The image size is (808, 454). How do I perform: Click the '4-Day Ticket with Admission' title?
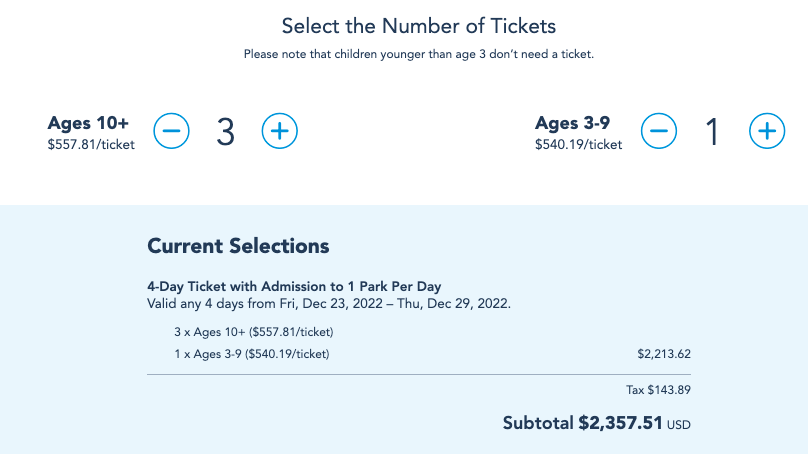[x=294, y=287]
